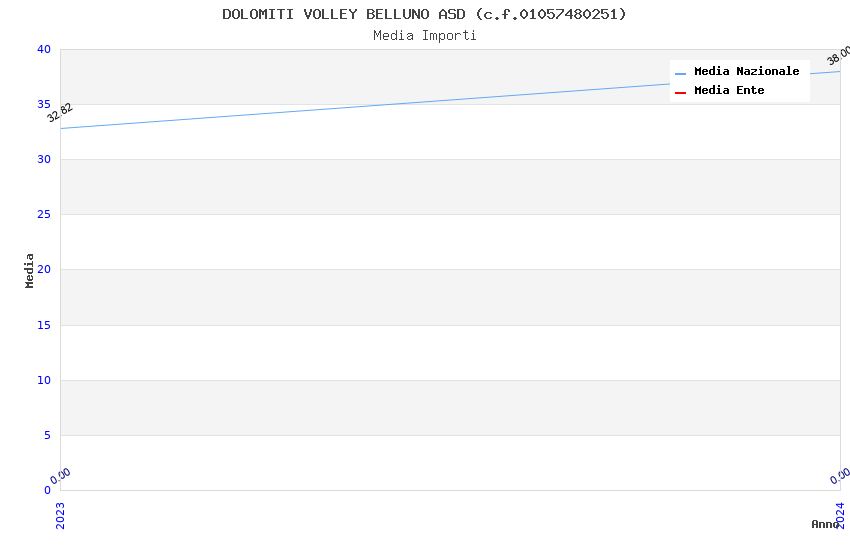Click the 0.00 label at year 2024

click(840, 476)
